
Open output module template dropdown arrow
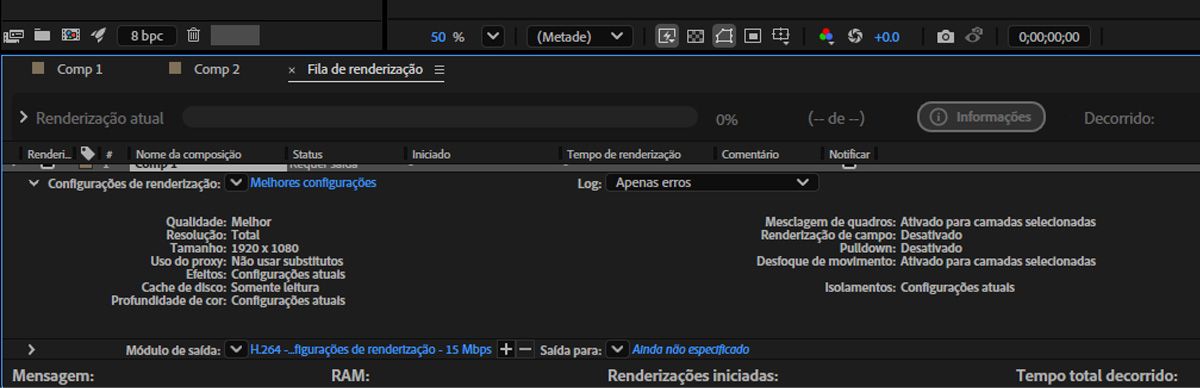(236, 349)
